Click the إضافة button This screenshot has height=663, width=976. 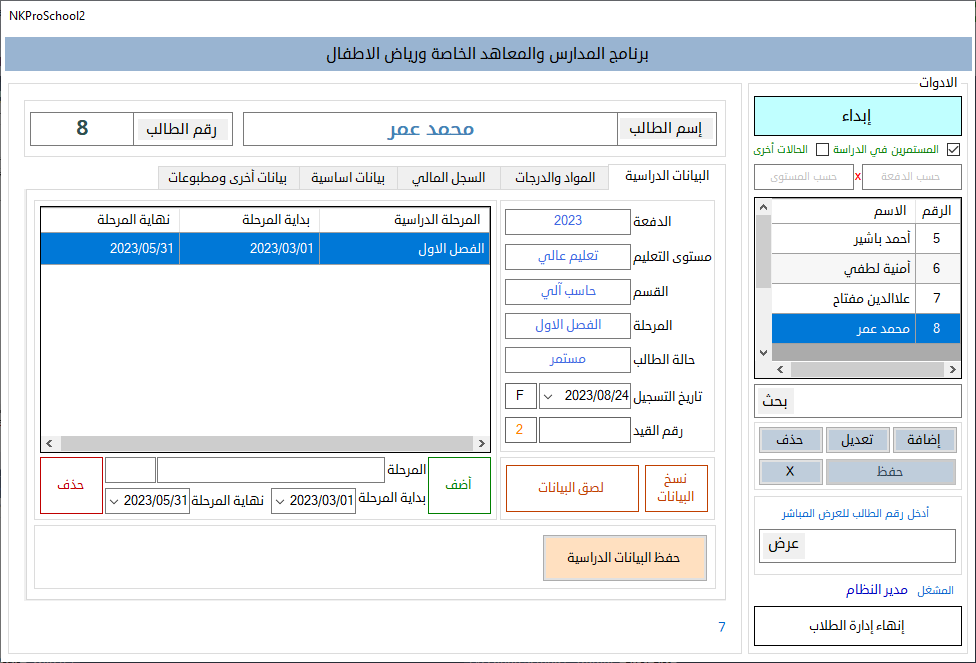pos(924,440)
